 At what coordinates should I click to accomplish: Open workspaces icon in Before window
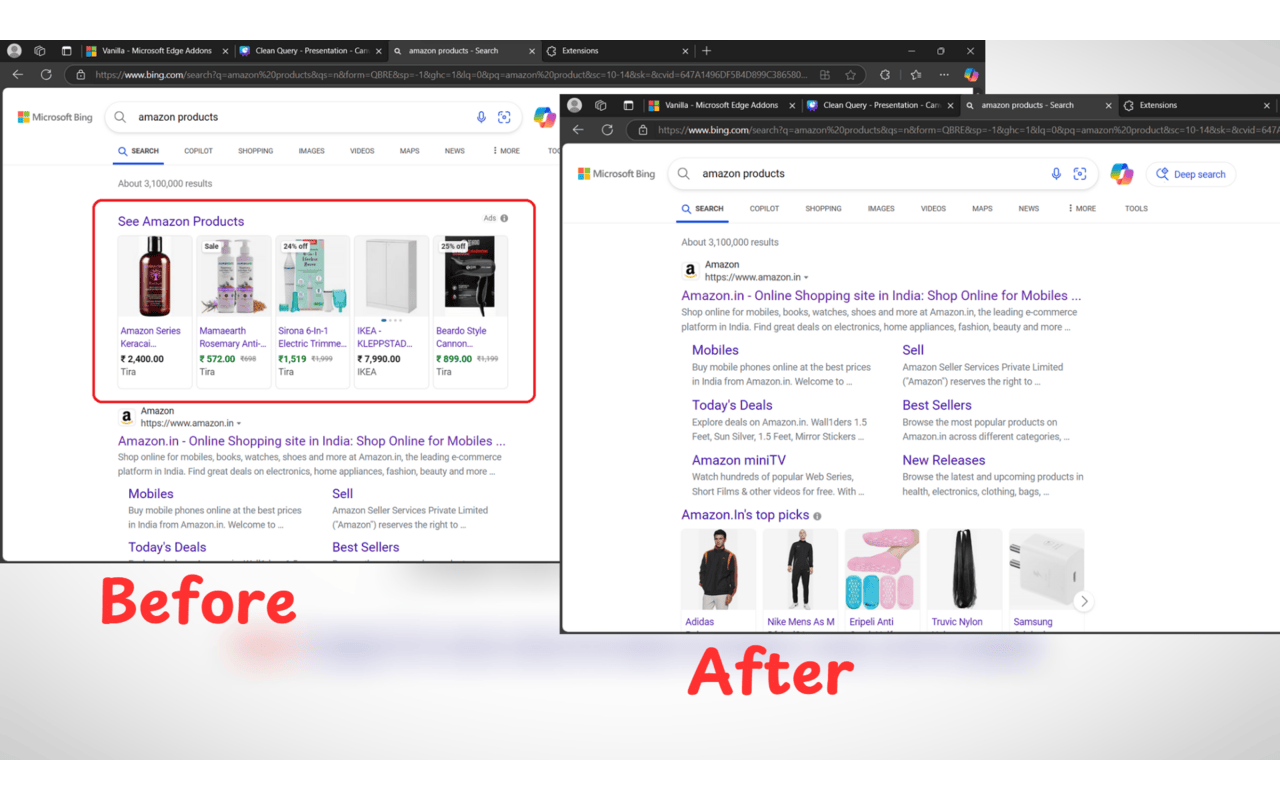point(40,51)
